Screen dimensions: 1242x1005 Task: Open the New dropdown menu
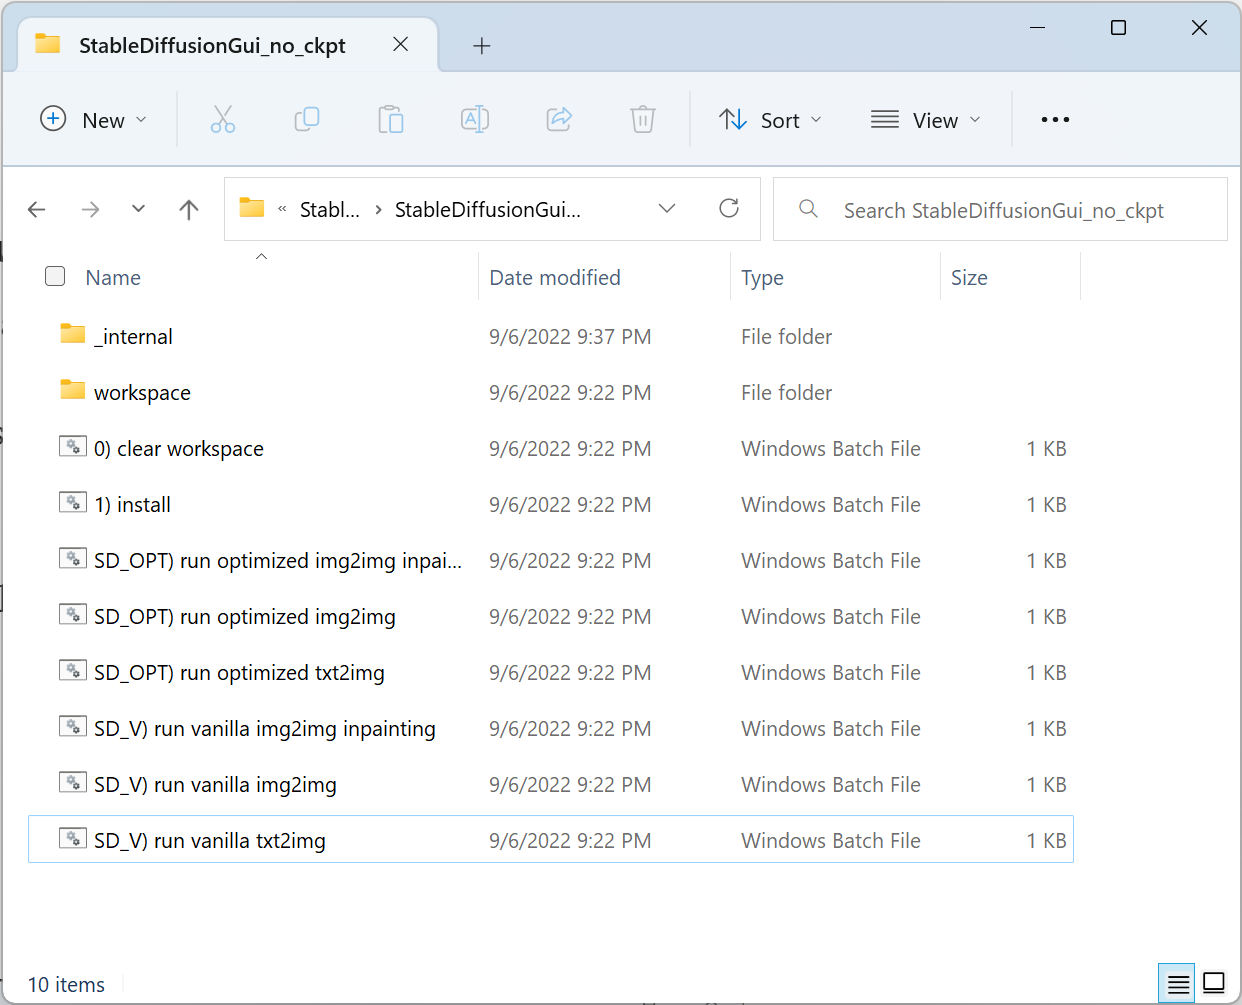[x=93, y=120]
